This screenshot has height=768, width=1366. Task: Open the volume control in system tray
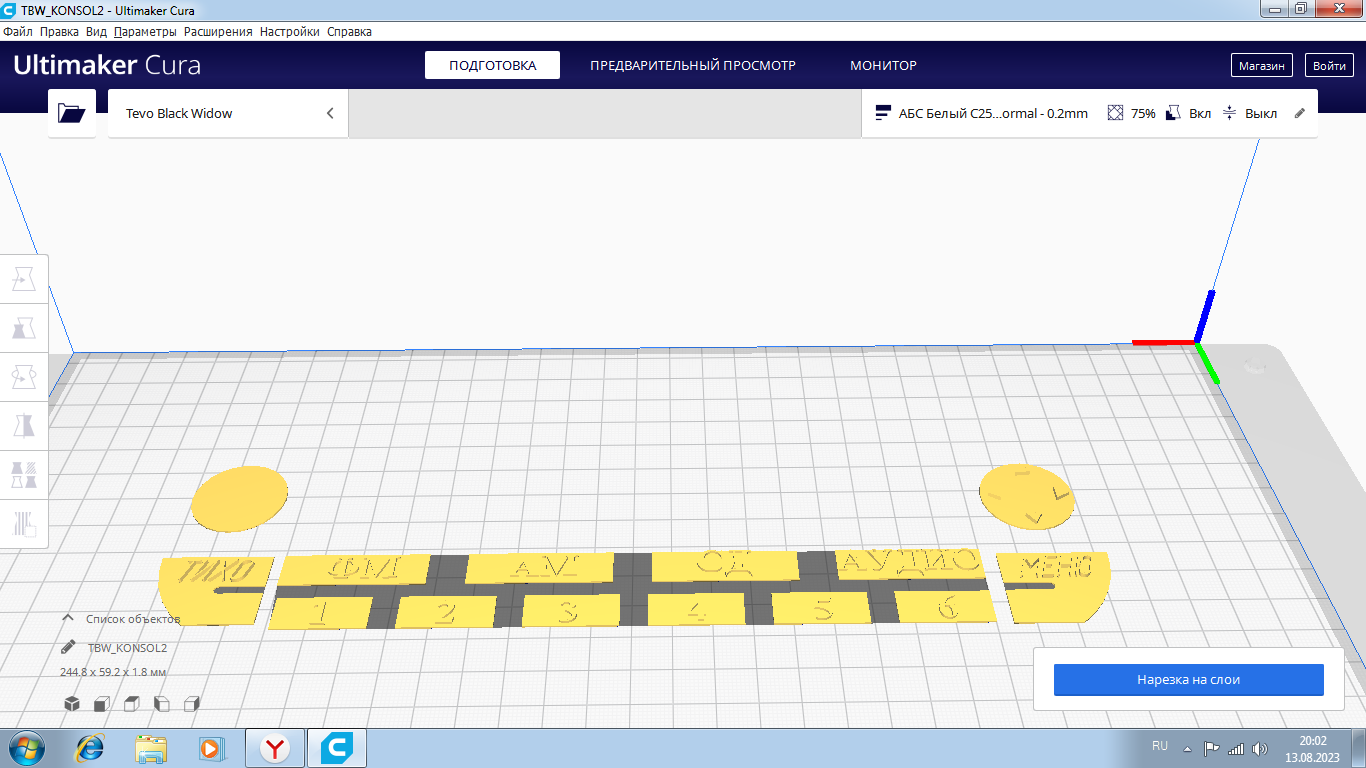coord(1259,748)
